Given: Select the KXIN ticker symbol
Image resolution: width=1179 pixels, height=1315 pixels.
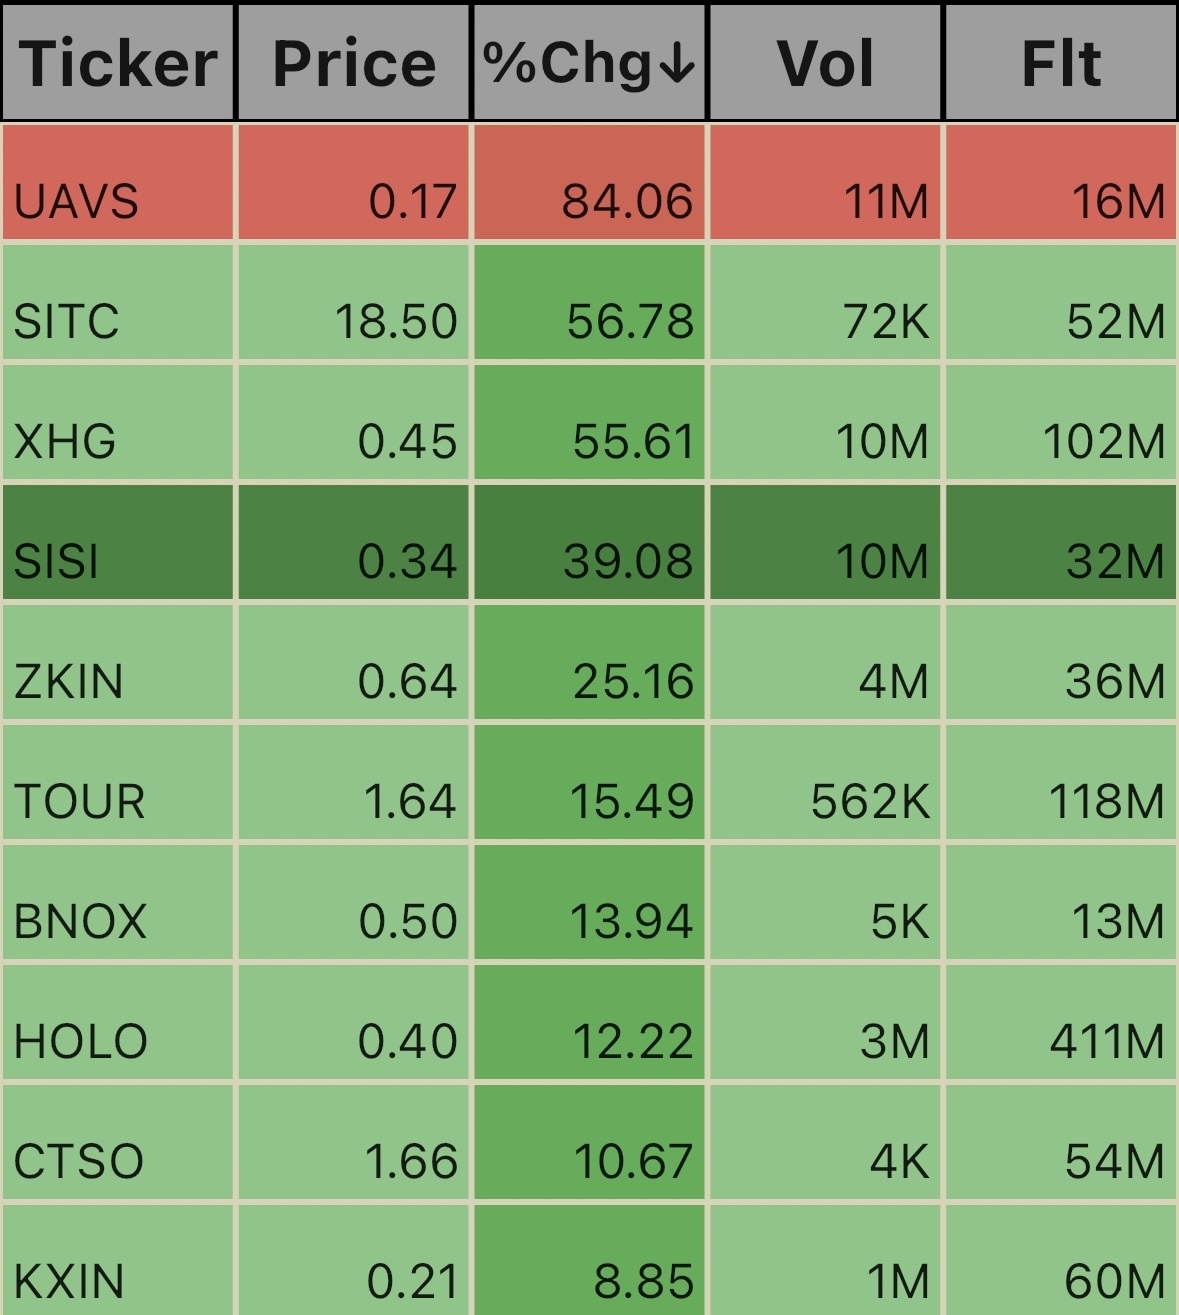Looking at the screenshot, I should [69, 1282].
